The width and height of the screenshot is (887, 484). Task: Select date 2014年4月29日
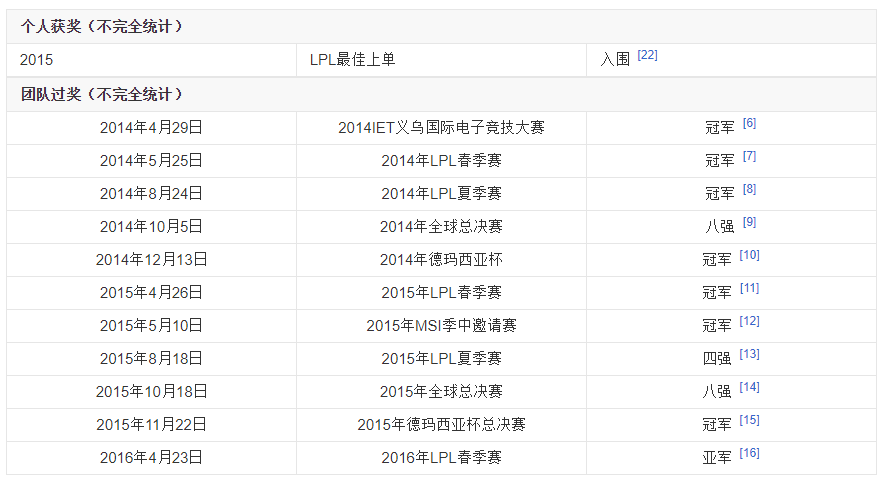click(151, 128)
